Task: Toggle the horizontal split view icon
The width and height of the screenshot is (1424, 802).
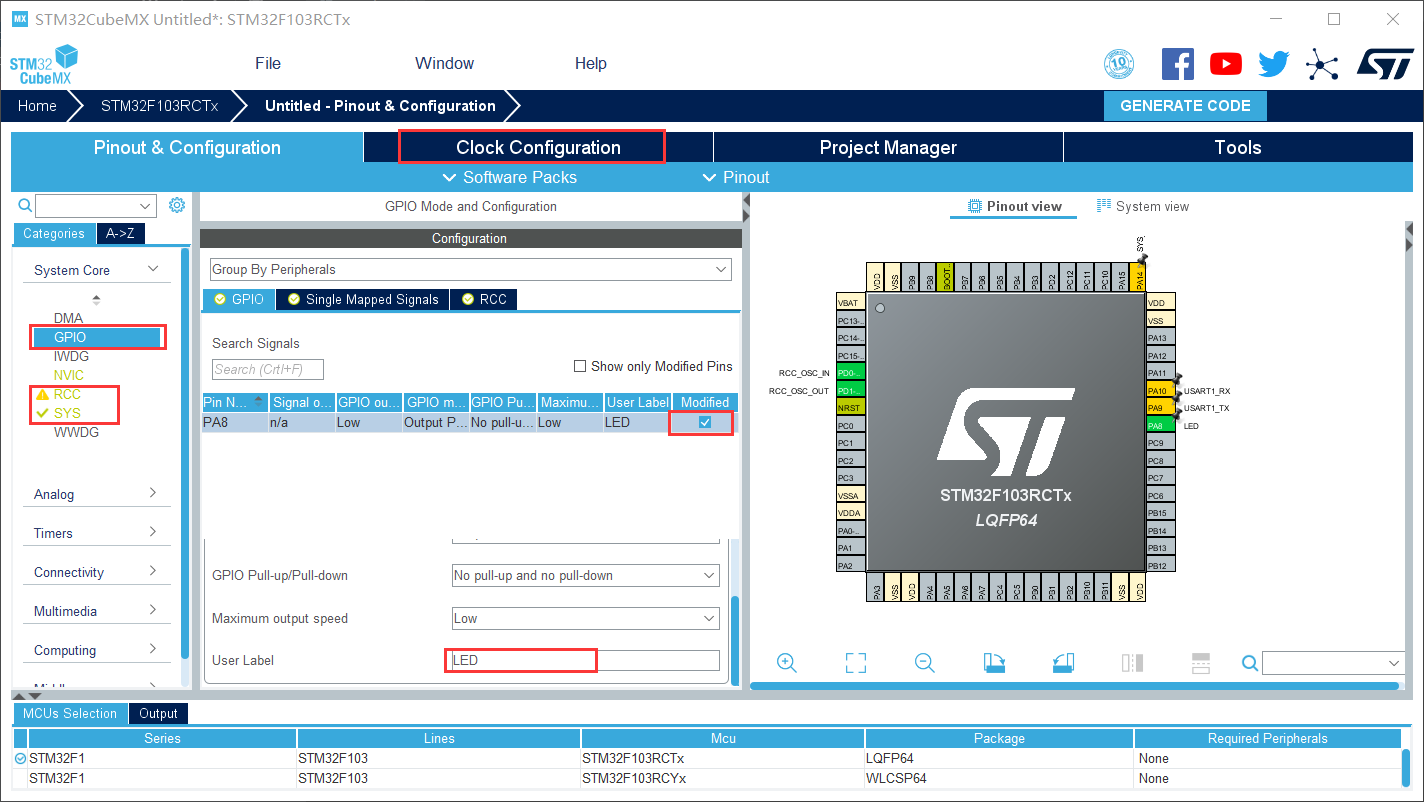Action: tap(1201, 663)
